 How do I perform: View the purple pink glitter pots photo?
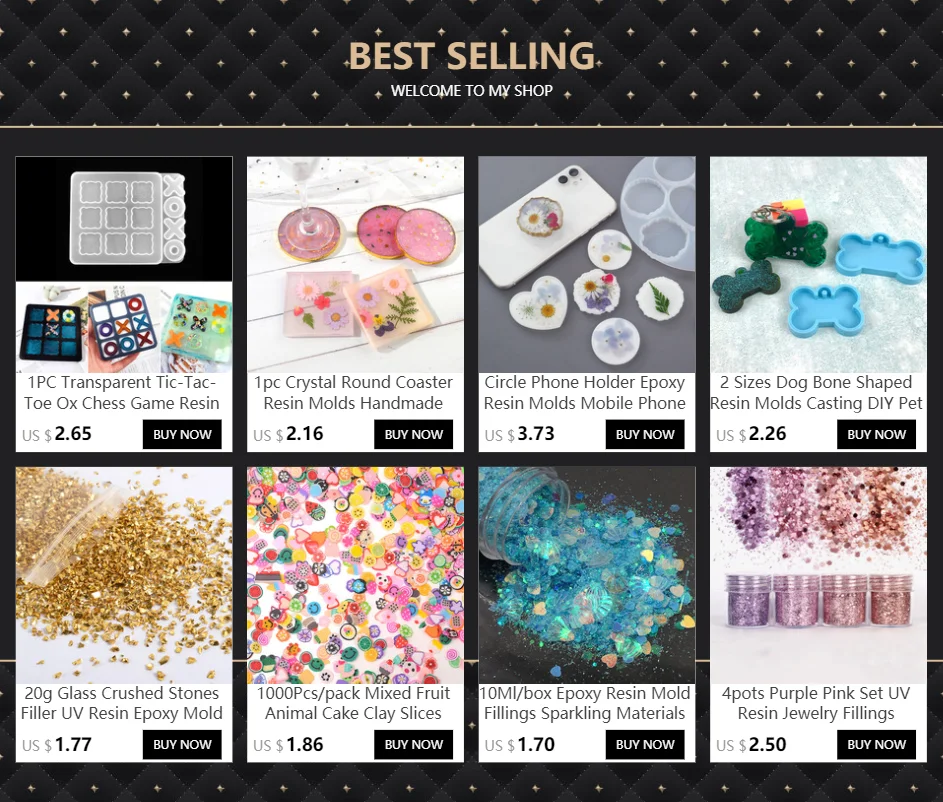819,575
